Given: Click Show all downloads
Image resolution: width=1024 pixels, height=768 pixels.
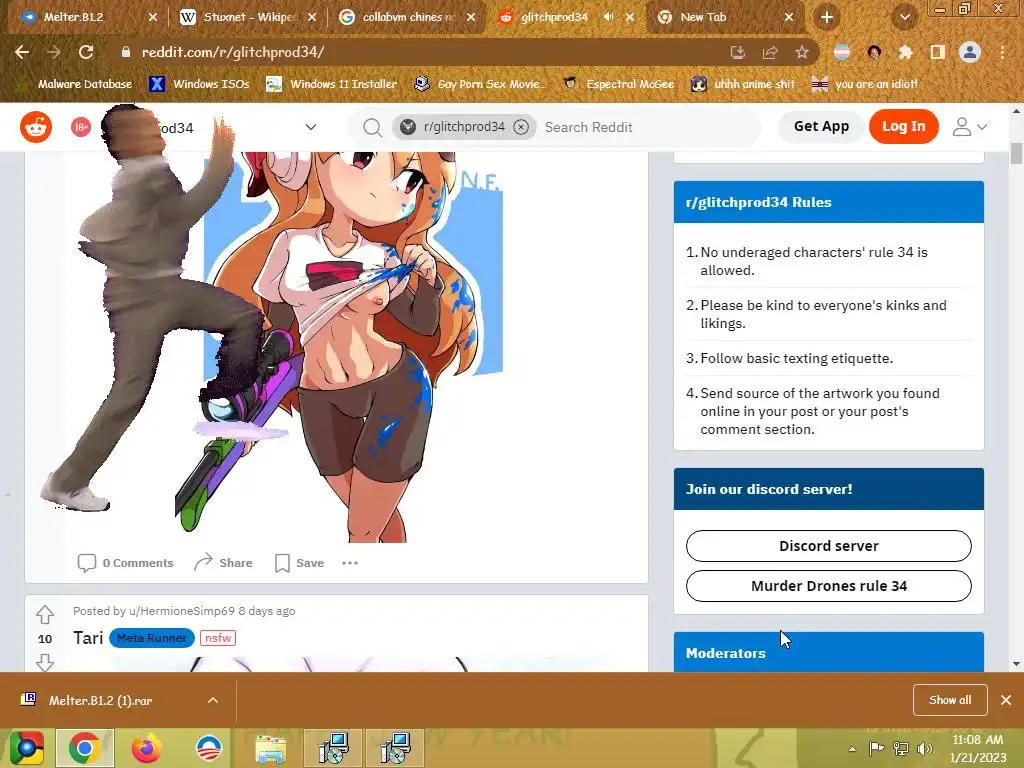Looking at the screenshot, I should point(950,700).
